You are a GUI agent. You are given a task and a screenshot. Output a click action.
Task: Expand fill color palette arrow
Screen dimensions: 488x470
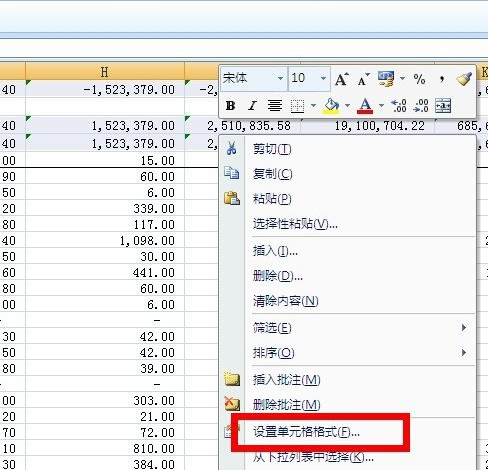point(347,106)
